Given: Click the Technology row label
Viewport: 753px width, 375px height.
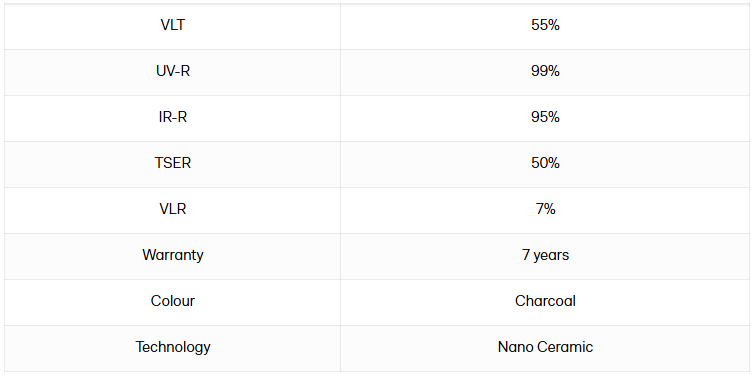Looking at the screenshot, I should (x=172, y=347).
